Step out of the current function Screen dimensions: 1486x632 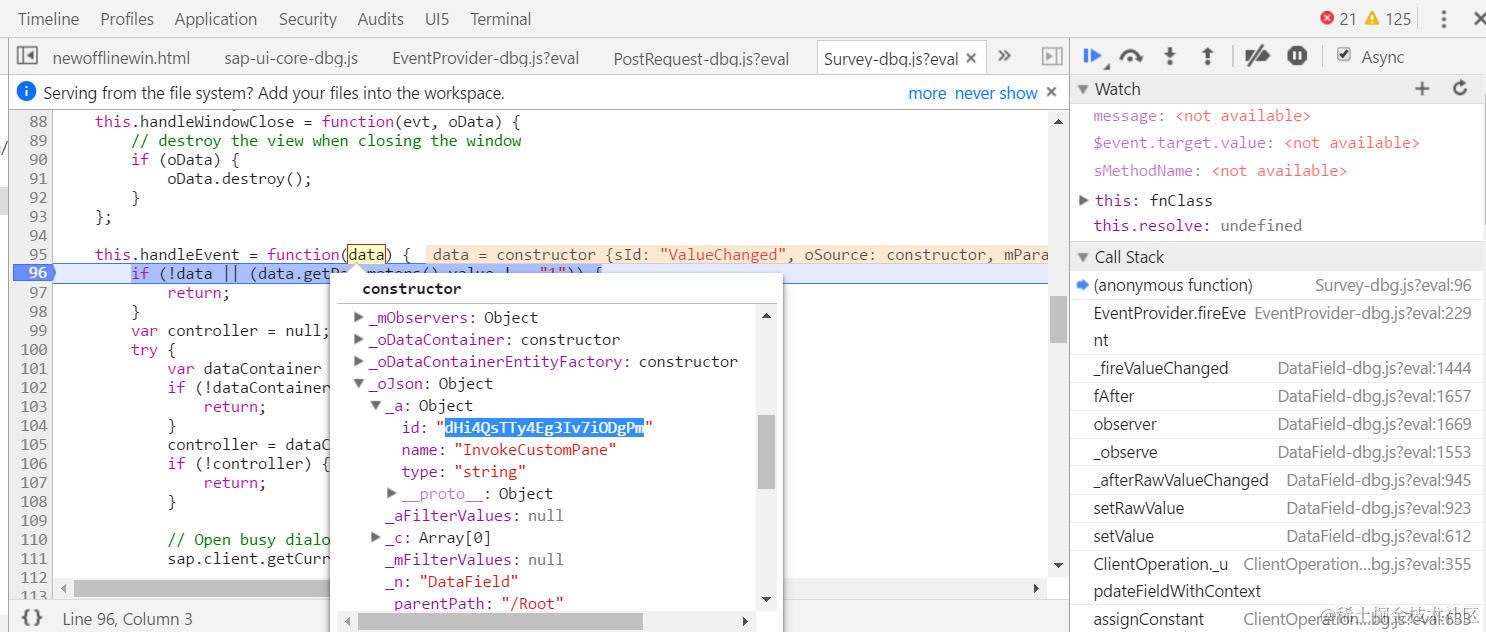coord(1207,57)
